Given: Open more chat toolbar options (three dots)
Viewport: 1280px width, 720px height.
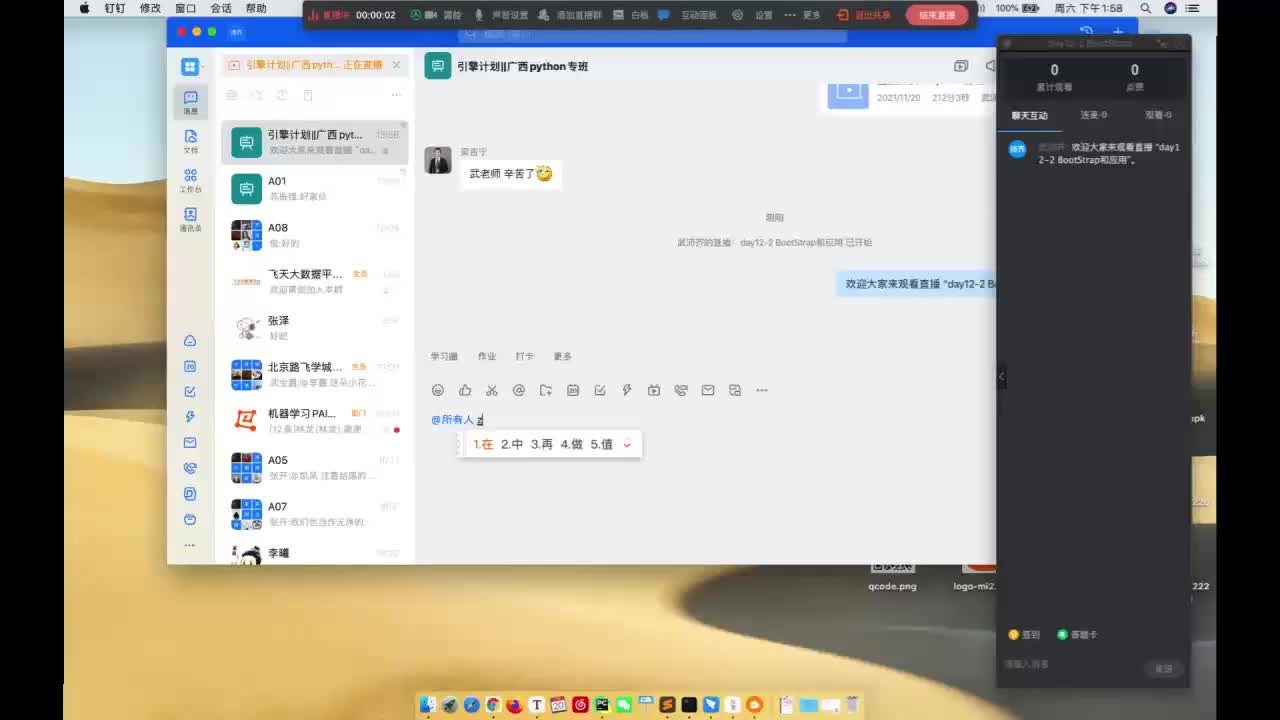Looking at the screenshot, I should pos(762,390).
